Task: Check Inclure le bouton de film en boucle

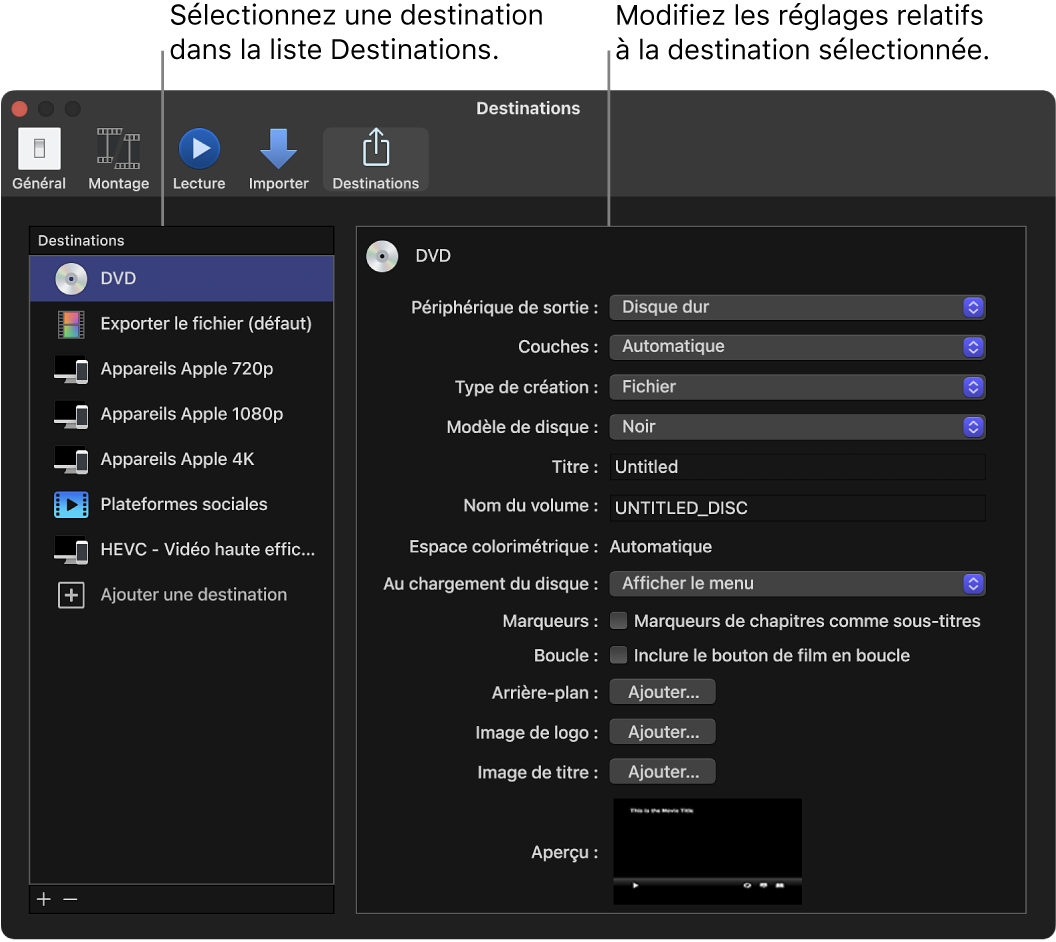Action: (618, 656)
